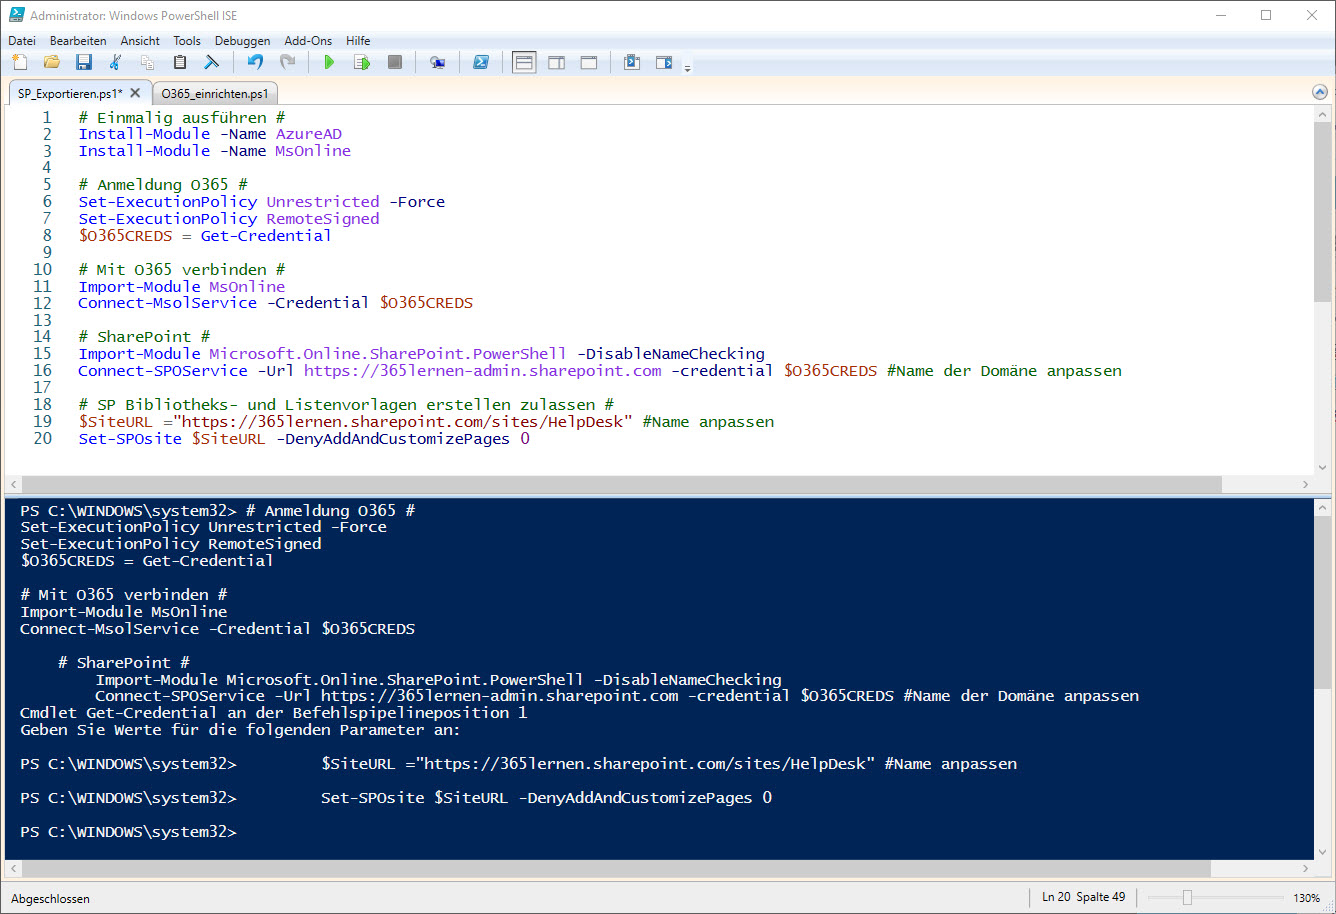
Task: Collapse the script pane with round chevron
Action: (1320, 92)
